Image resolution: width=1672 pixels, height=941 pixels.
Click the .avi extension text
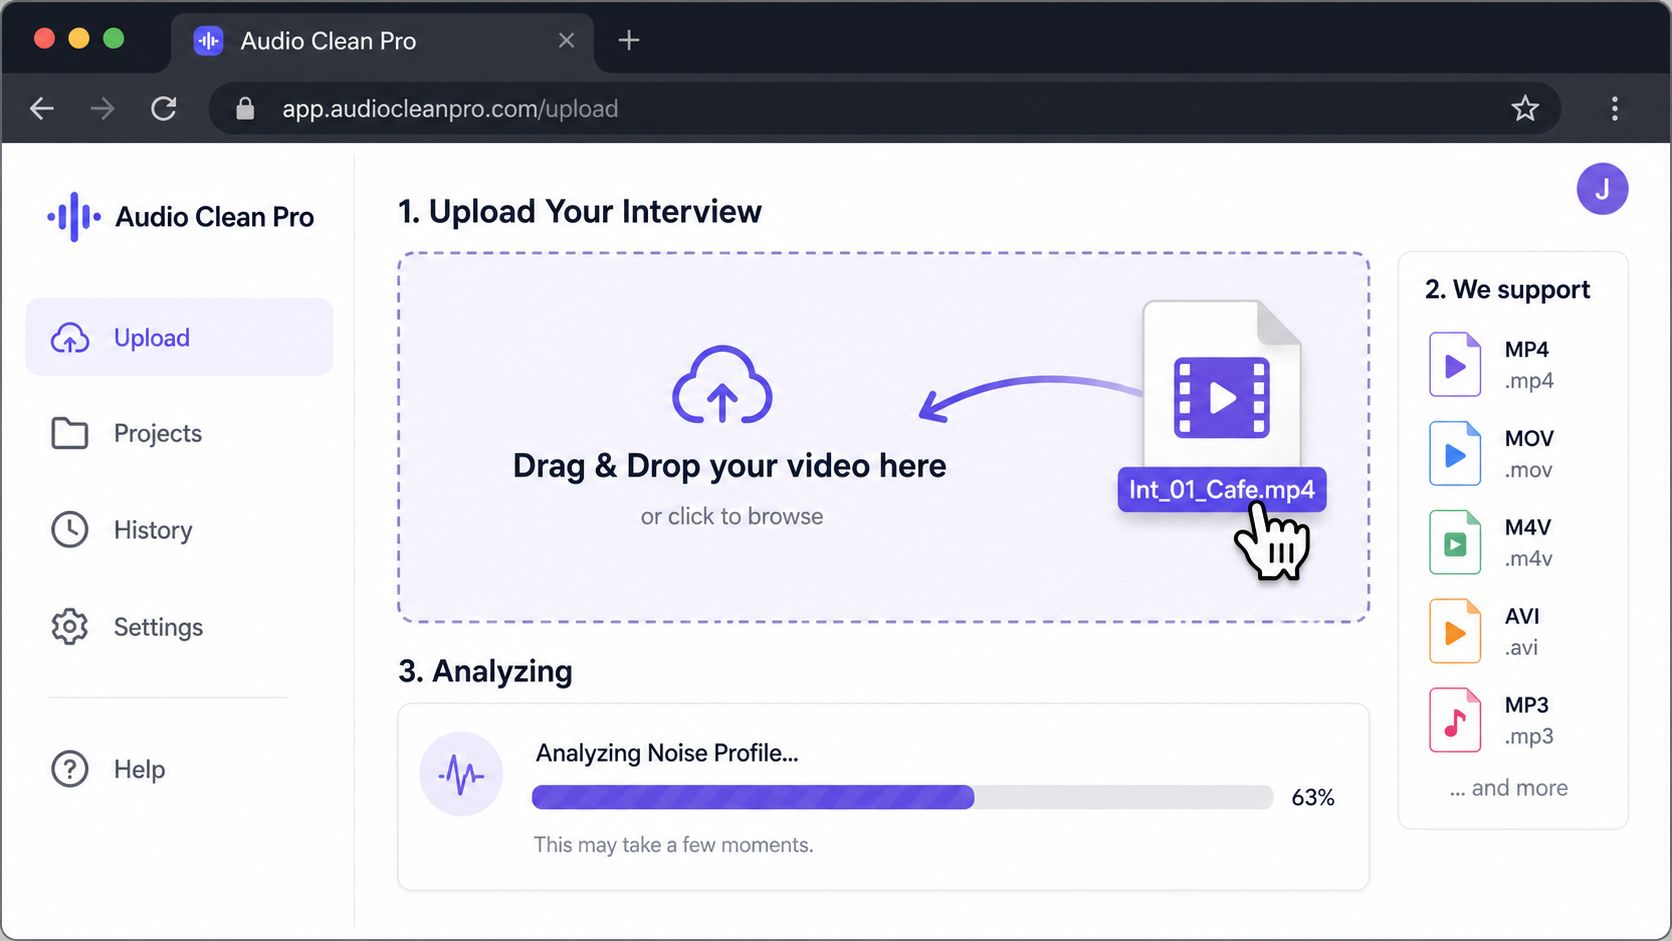point(1522,648)
